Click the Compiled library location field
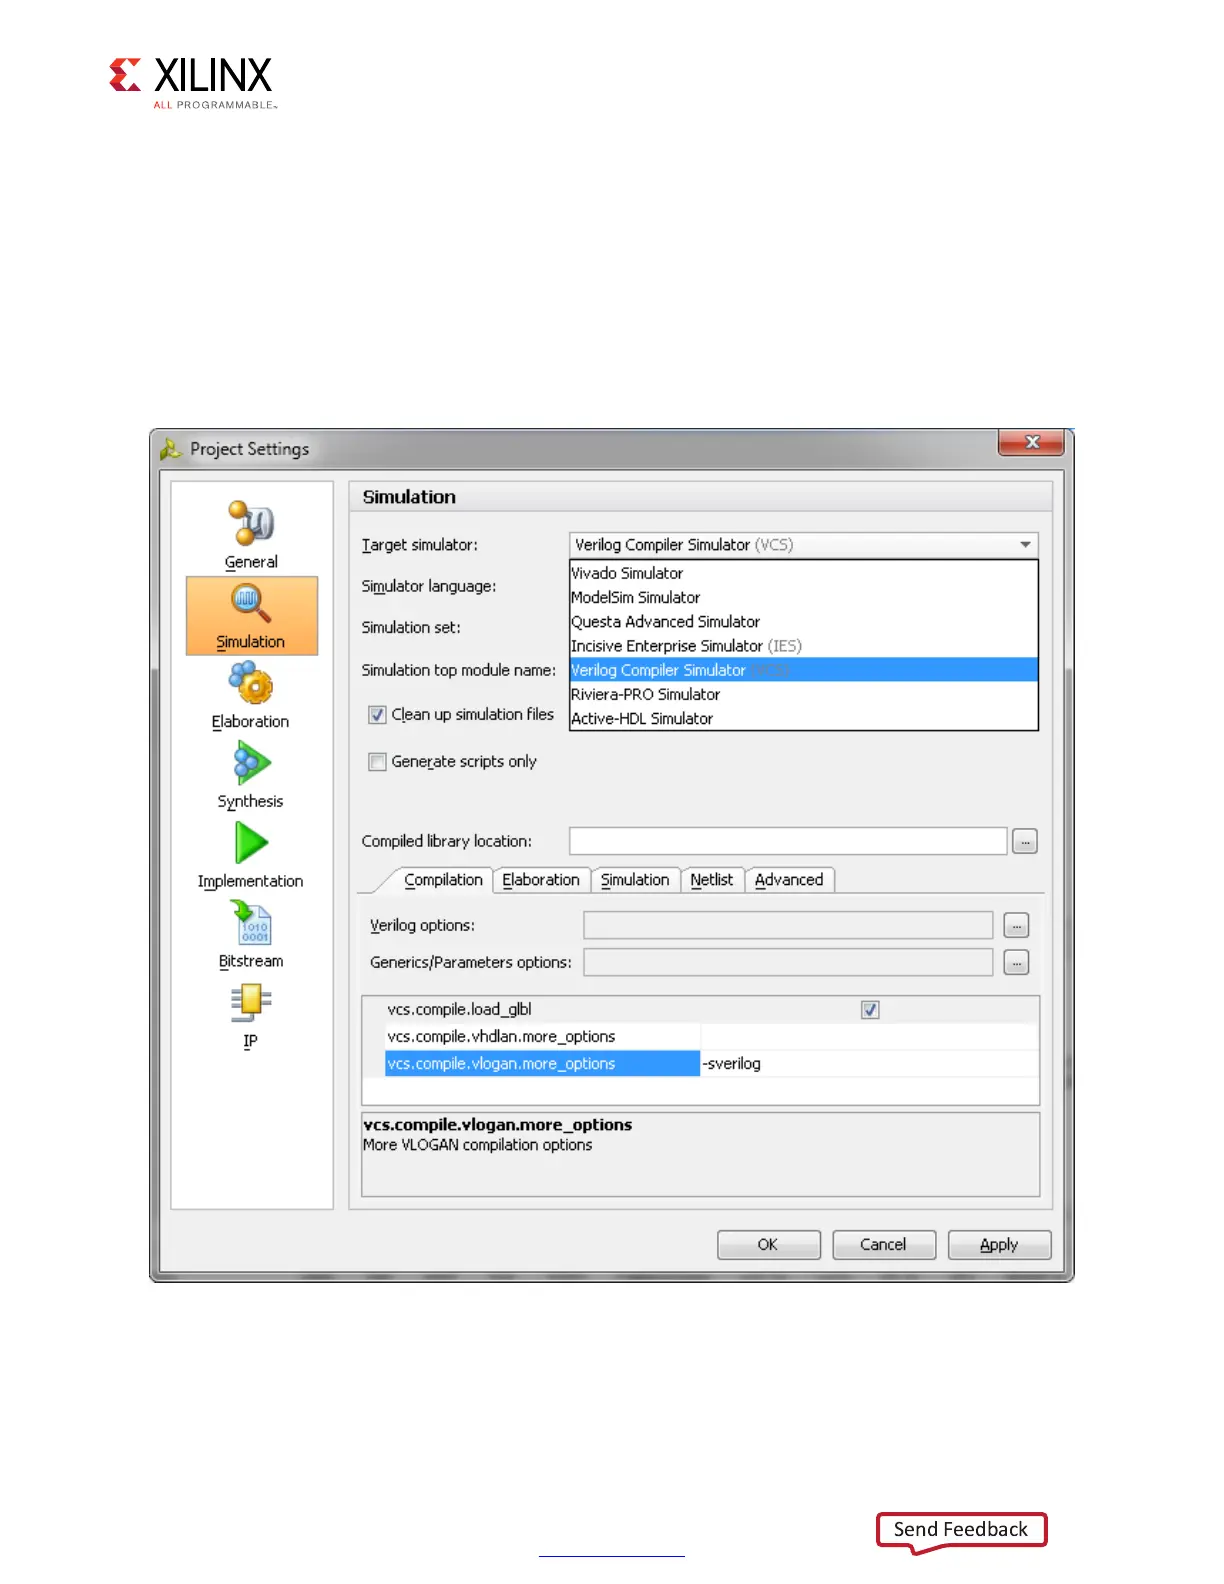Image resolution: width=1224 pixels, height=1584 pixels. coord(788,842)
